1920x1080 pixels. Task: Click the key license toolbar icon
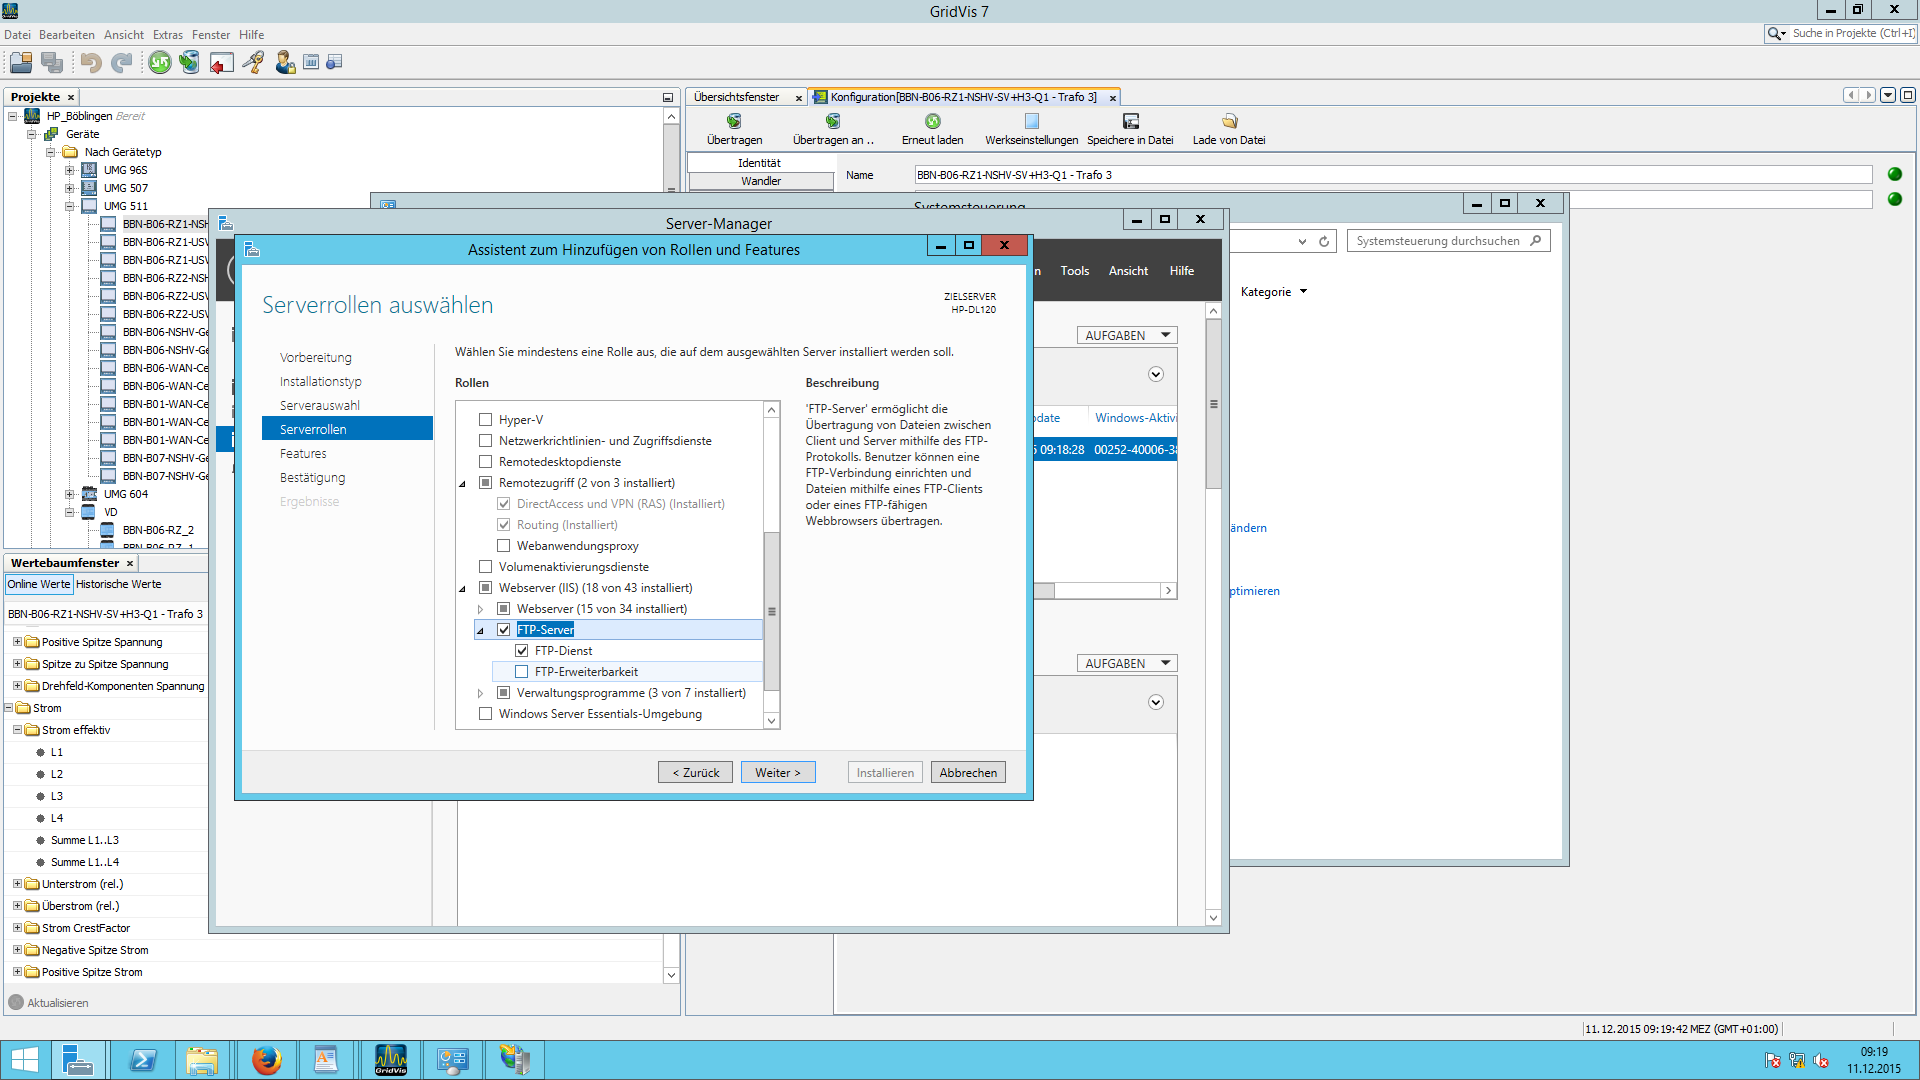coord(253,63)
